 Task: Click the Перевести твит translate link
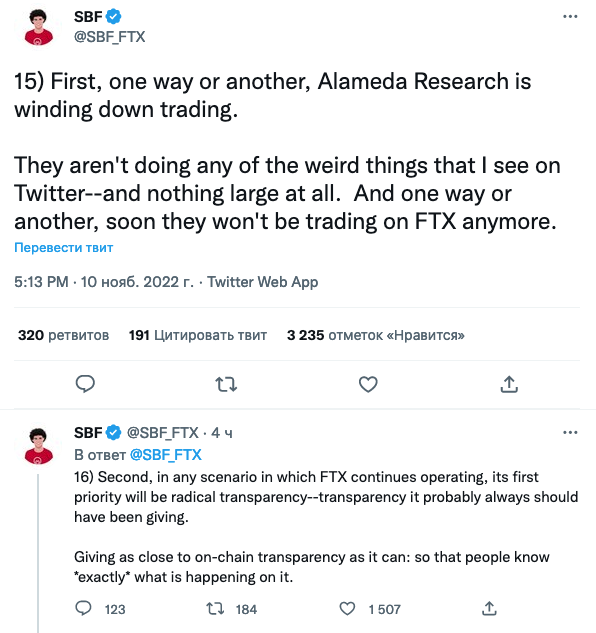tap(63, 247)
